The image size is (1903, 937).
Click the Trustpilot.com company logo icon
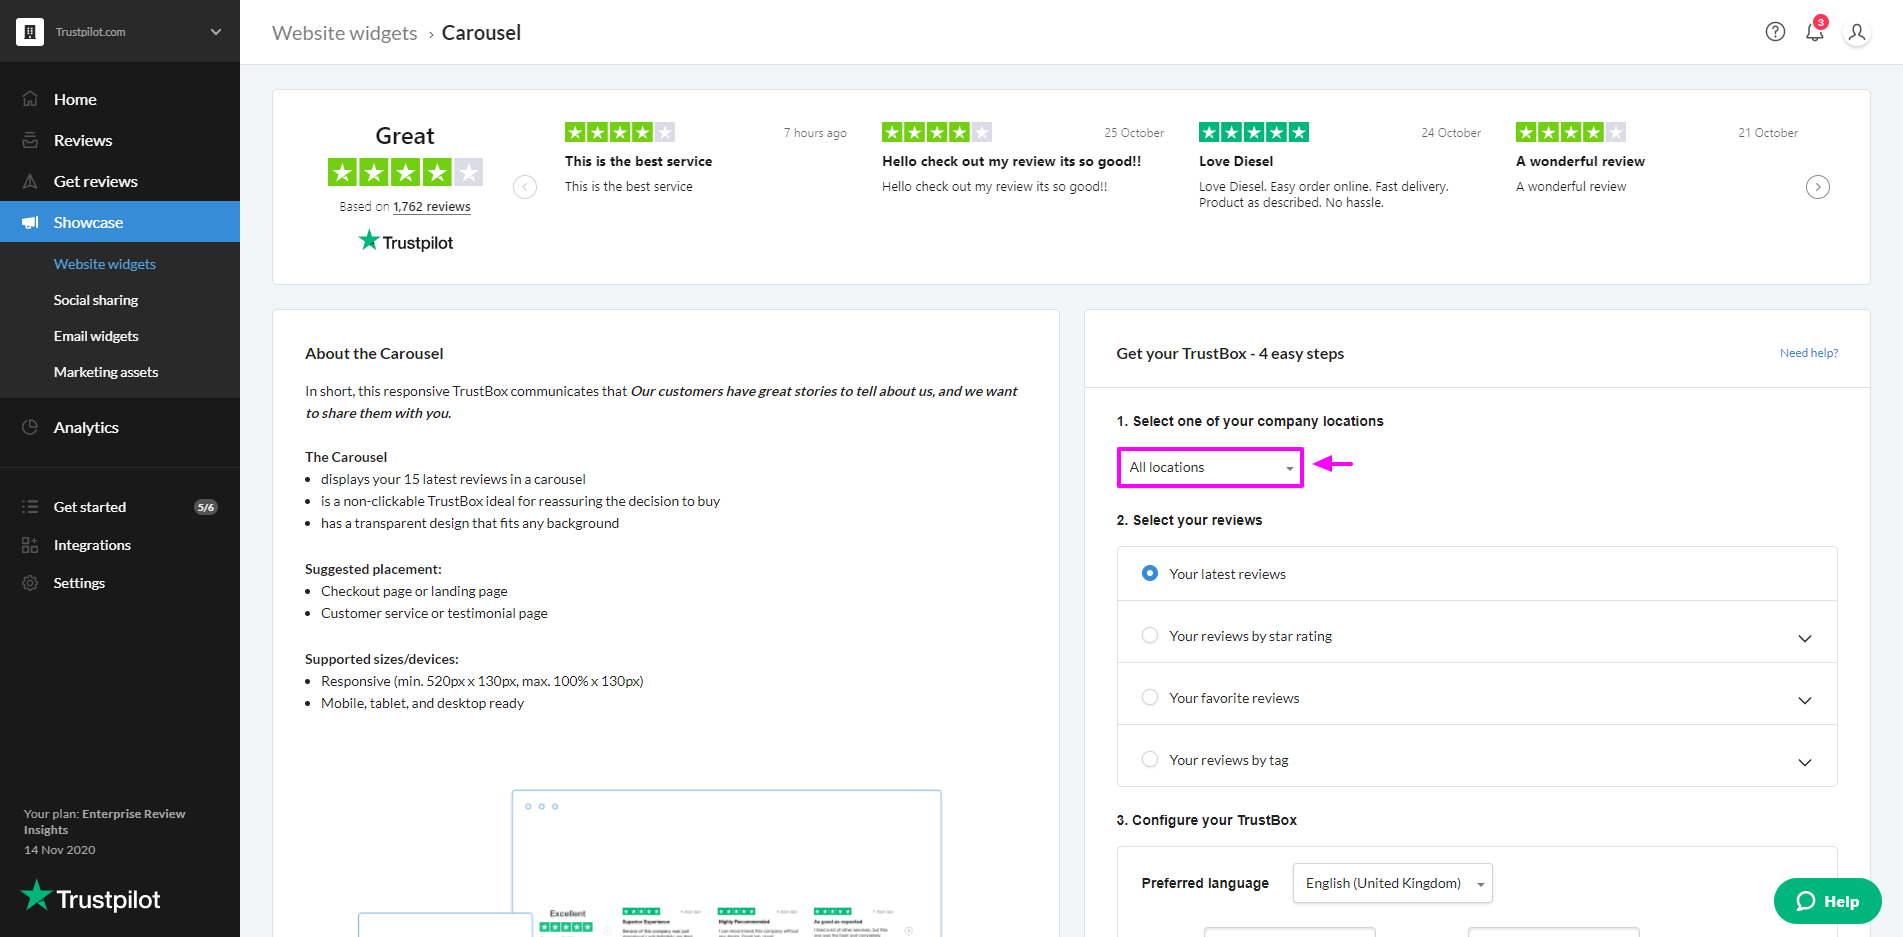coord(30,32)
